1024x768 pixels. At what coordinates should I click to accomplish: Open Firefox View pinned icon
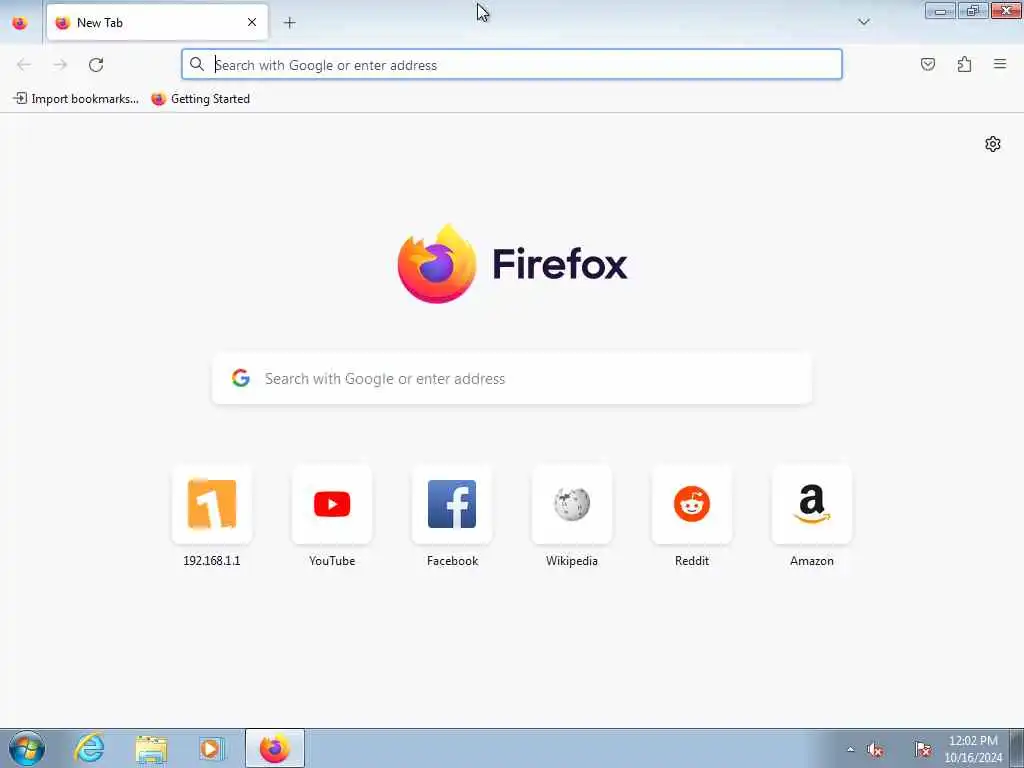click(x=20, y=23)
